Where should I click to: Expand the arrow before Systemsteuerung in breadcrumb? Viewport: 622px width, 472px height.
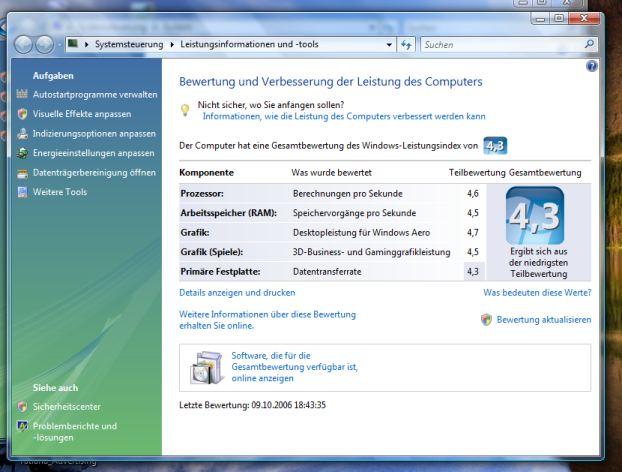coord(86,44)
